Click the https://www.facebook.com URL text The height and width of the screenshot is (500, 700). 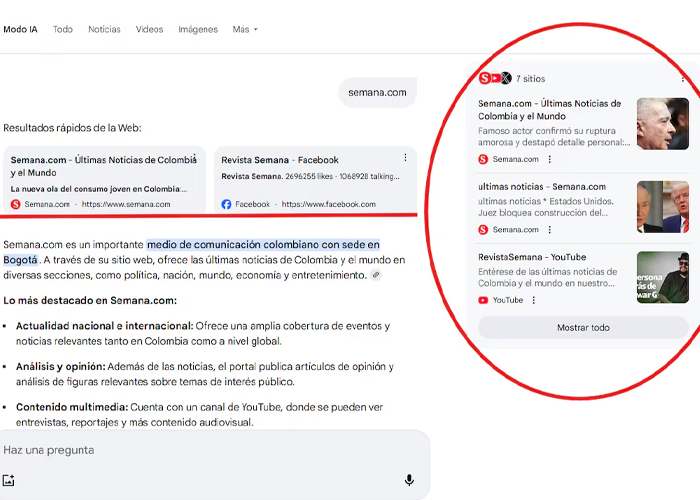coord(329,204)
